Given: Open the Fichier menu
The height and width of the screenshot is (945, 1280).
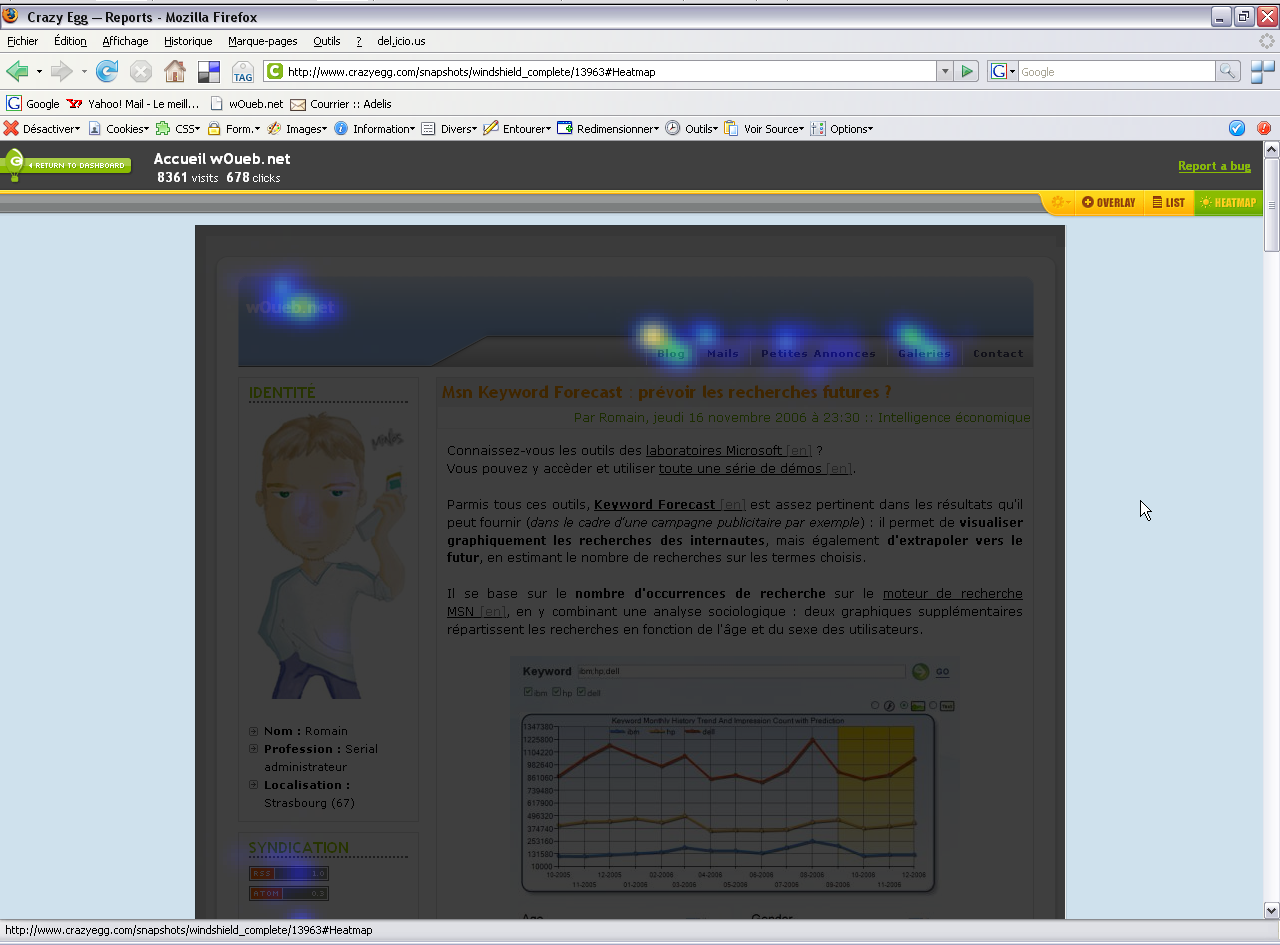Looking at the screenshot, I should [22, 41].
